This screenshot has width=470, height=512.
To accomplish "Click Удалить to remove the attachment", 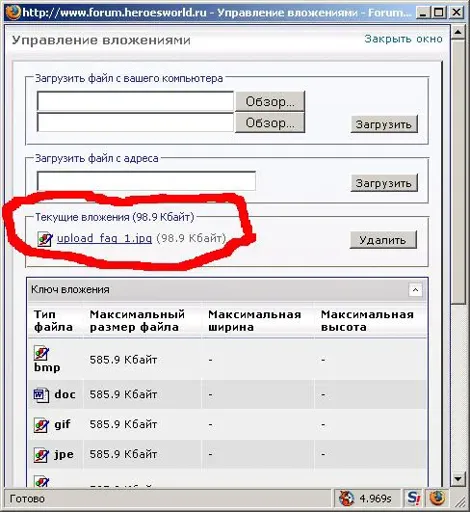I will pyautogui.click(x=383, y=240).
